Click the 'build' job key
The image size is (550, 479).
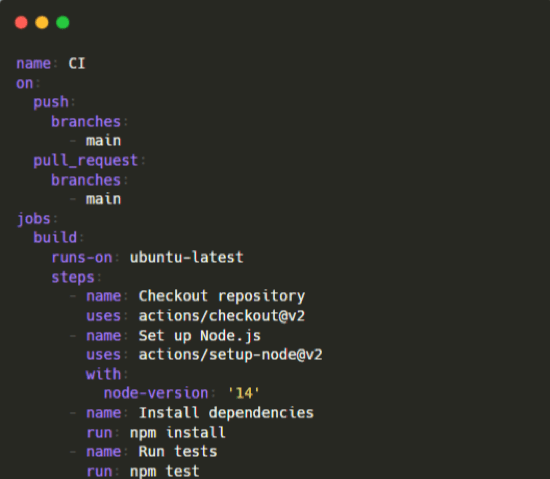coord(55,238)
